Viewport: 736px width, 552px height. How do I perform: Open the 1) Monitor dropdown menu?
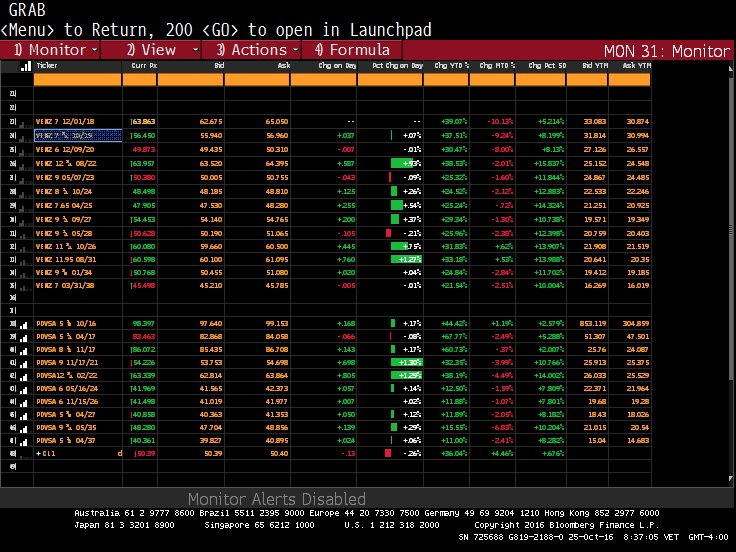pos(50,50)
